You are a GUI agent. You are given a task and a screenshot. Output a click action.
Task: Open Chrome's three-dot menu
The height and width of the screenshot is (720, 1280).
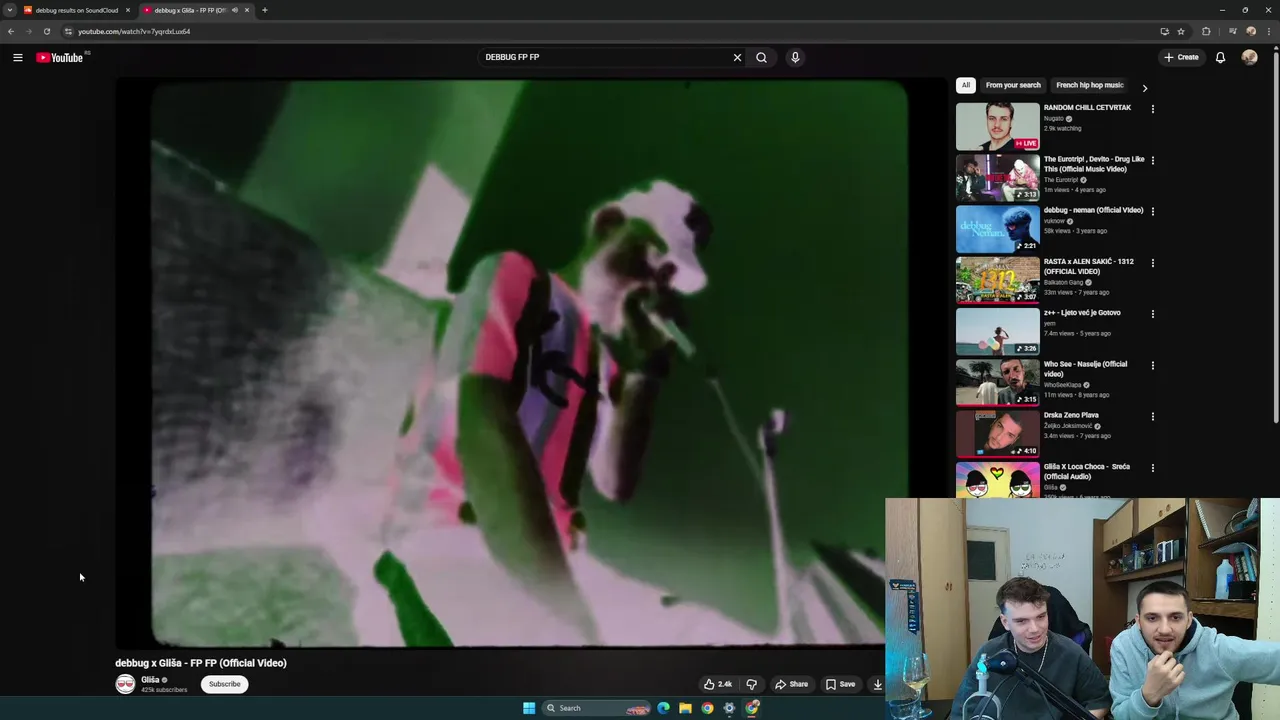pos(1268,31)
